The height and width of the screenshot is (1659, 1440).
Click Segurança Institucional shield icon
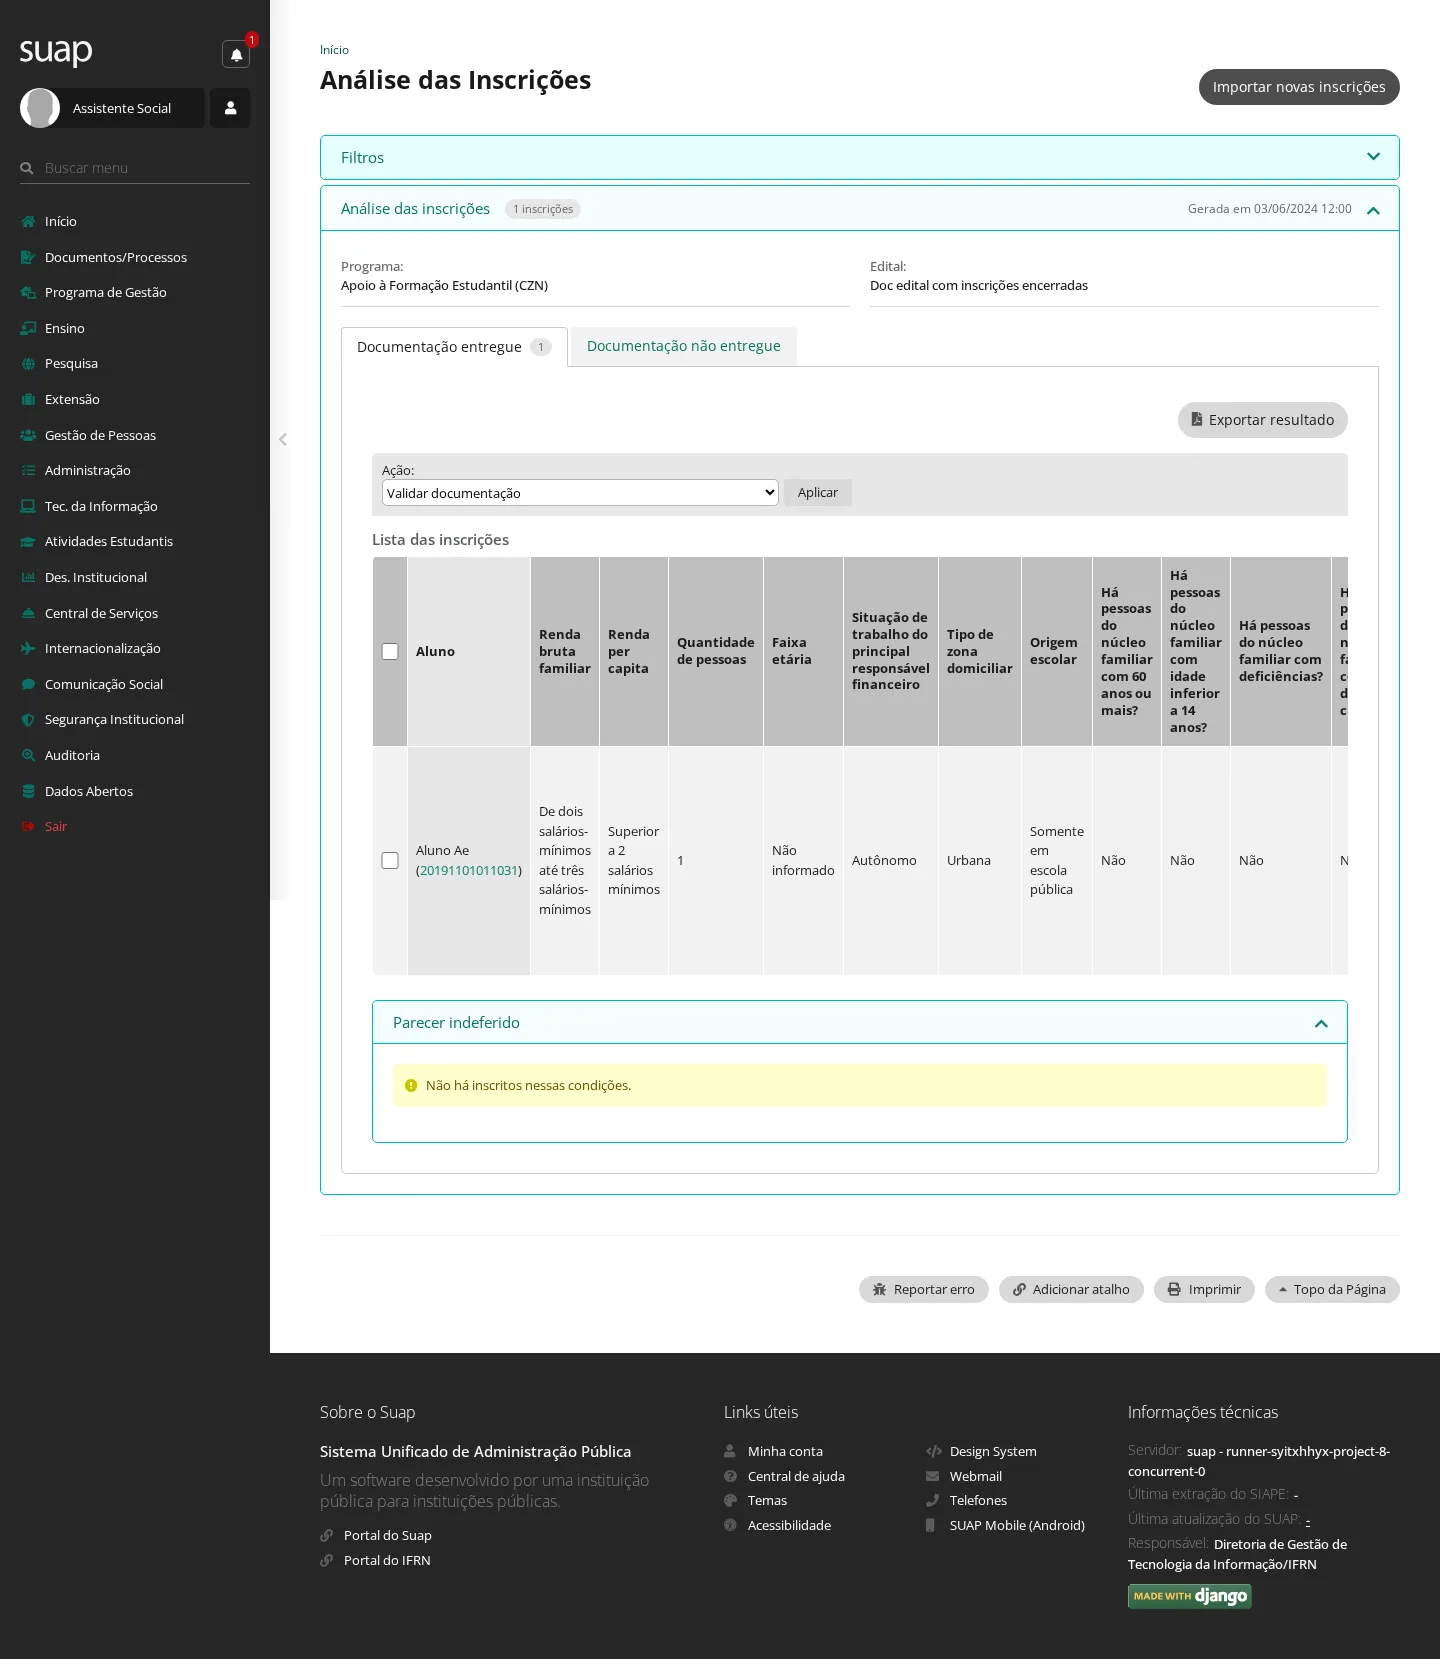click(28, 720)
